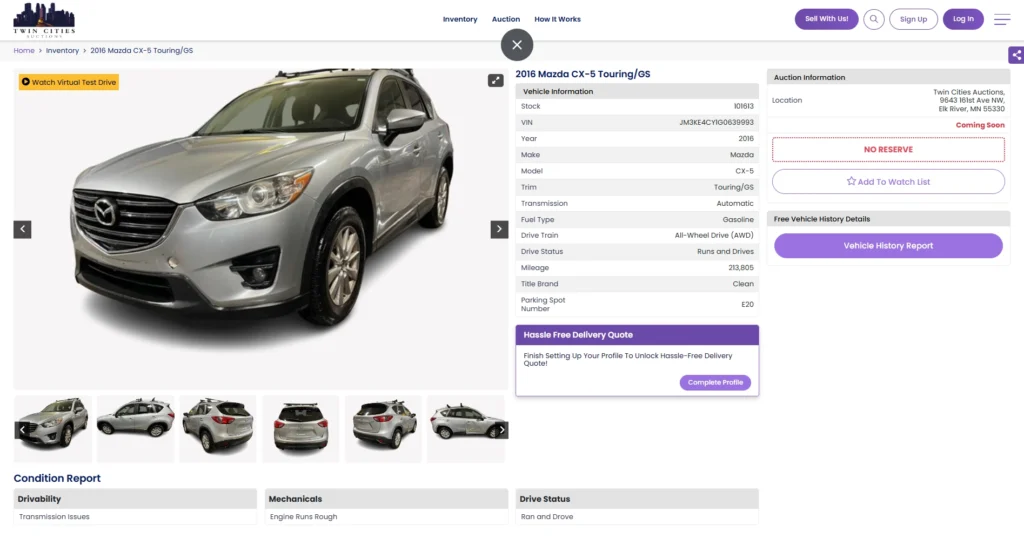Open the Auction menu item

pos(506,19)
